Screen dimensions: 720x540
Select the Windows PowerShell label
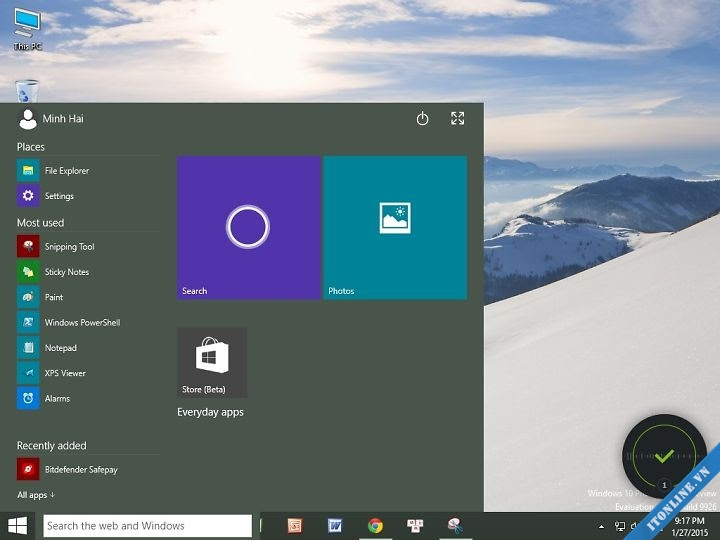tap(83, 322)
